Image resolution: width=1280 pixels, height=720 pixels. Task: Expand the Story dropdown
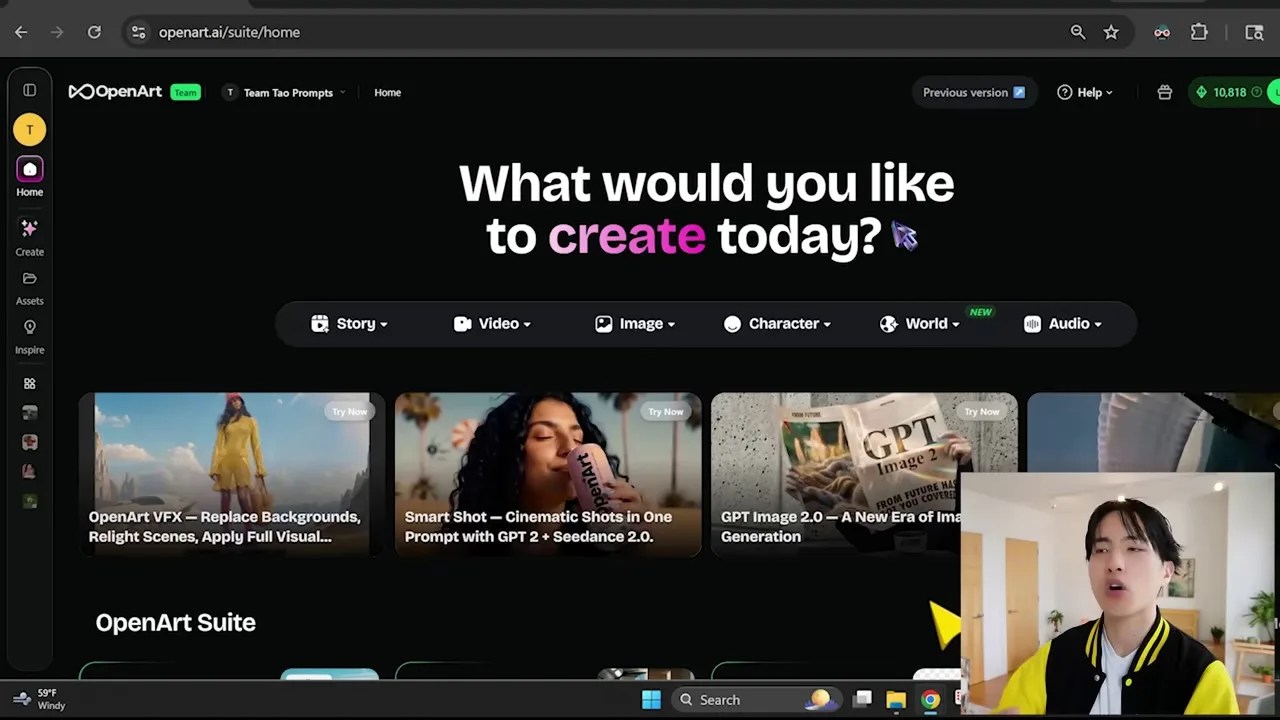pyautogui.click(x=349, y=324)
